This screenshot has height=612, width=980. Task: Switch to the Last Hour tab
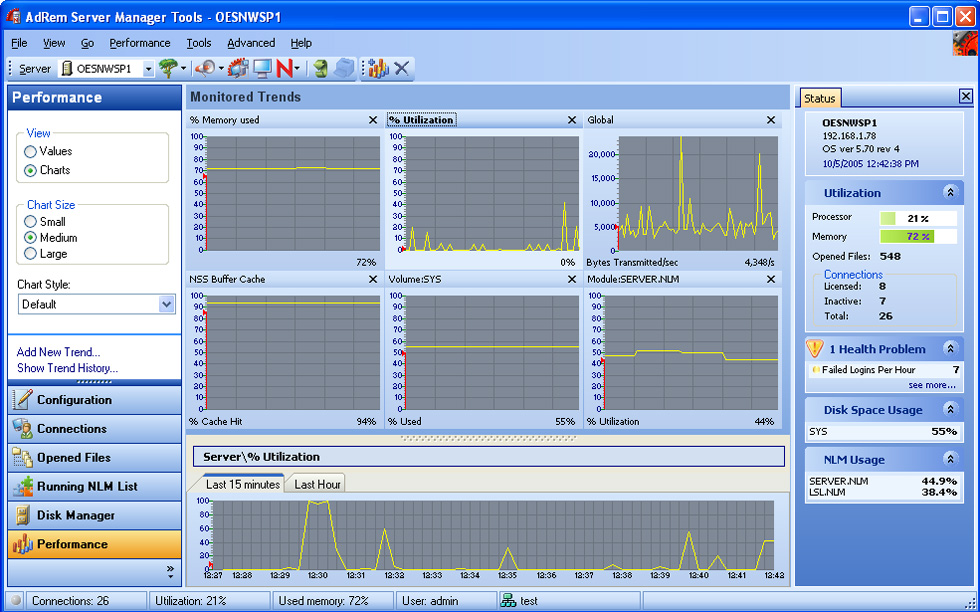point(318,484)
